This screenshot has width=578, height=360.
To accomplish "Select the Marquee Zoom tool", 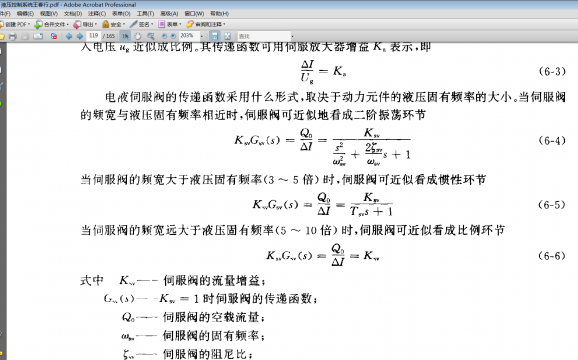I will (150, 36).
